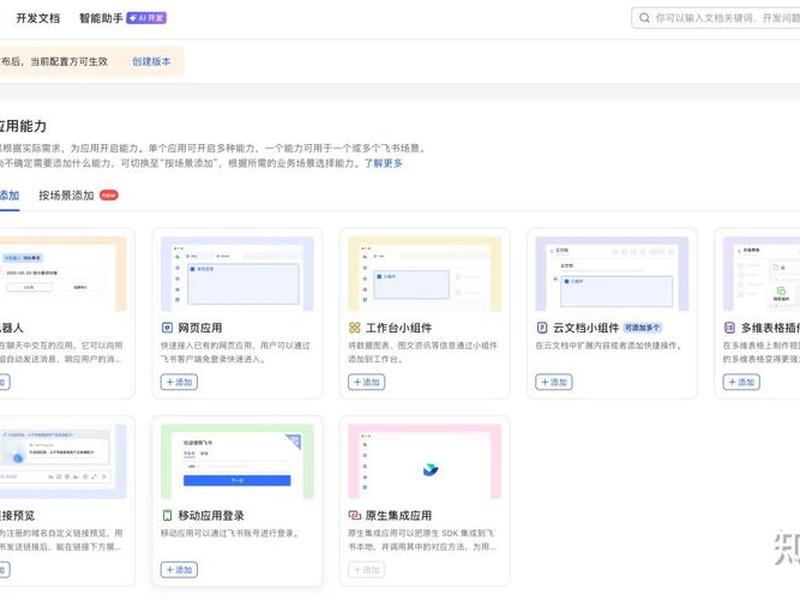This screenshot has height=600, width=800.
Task: Click the 移动应用登录 phone icon
Action: [167, 515]
